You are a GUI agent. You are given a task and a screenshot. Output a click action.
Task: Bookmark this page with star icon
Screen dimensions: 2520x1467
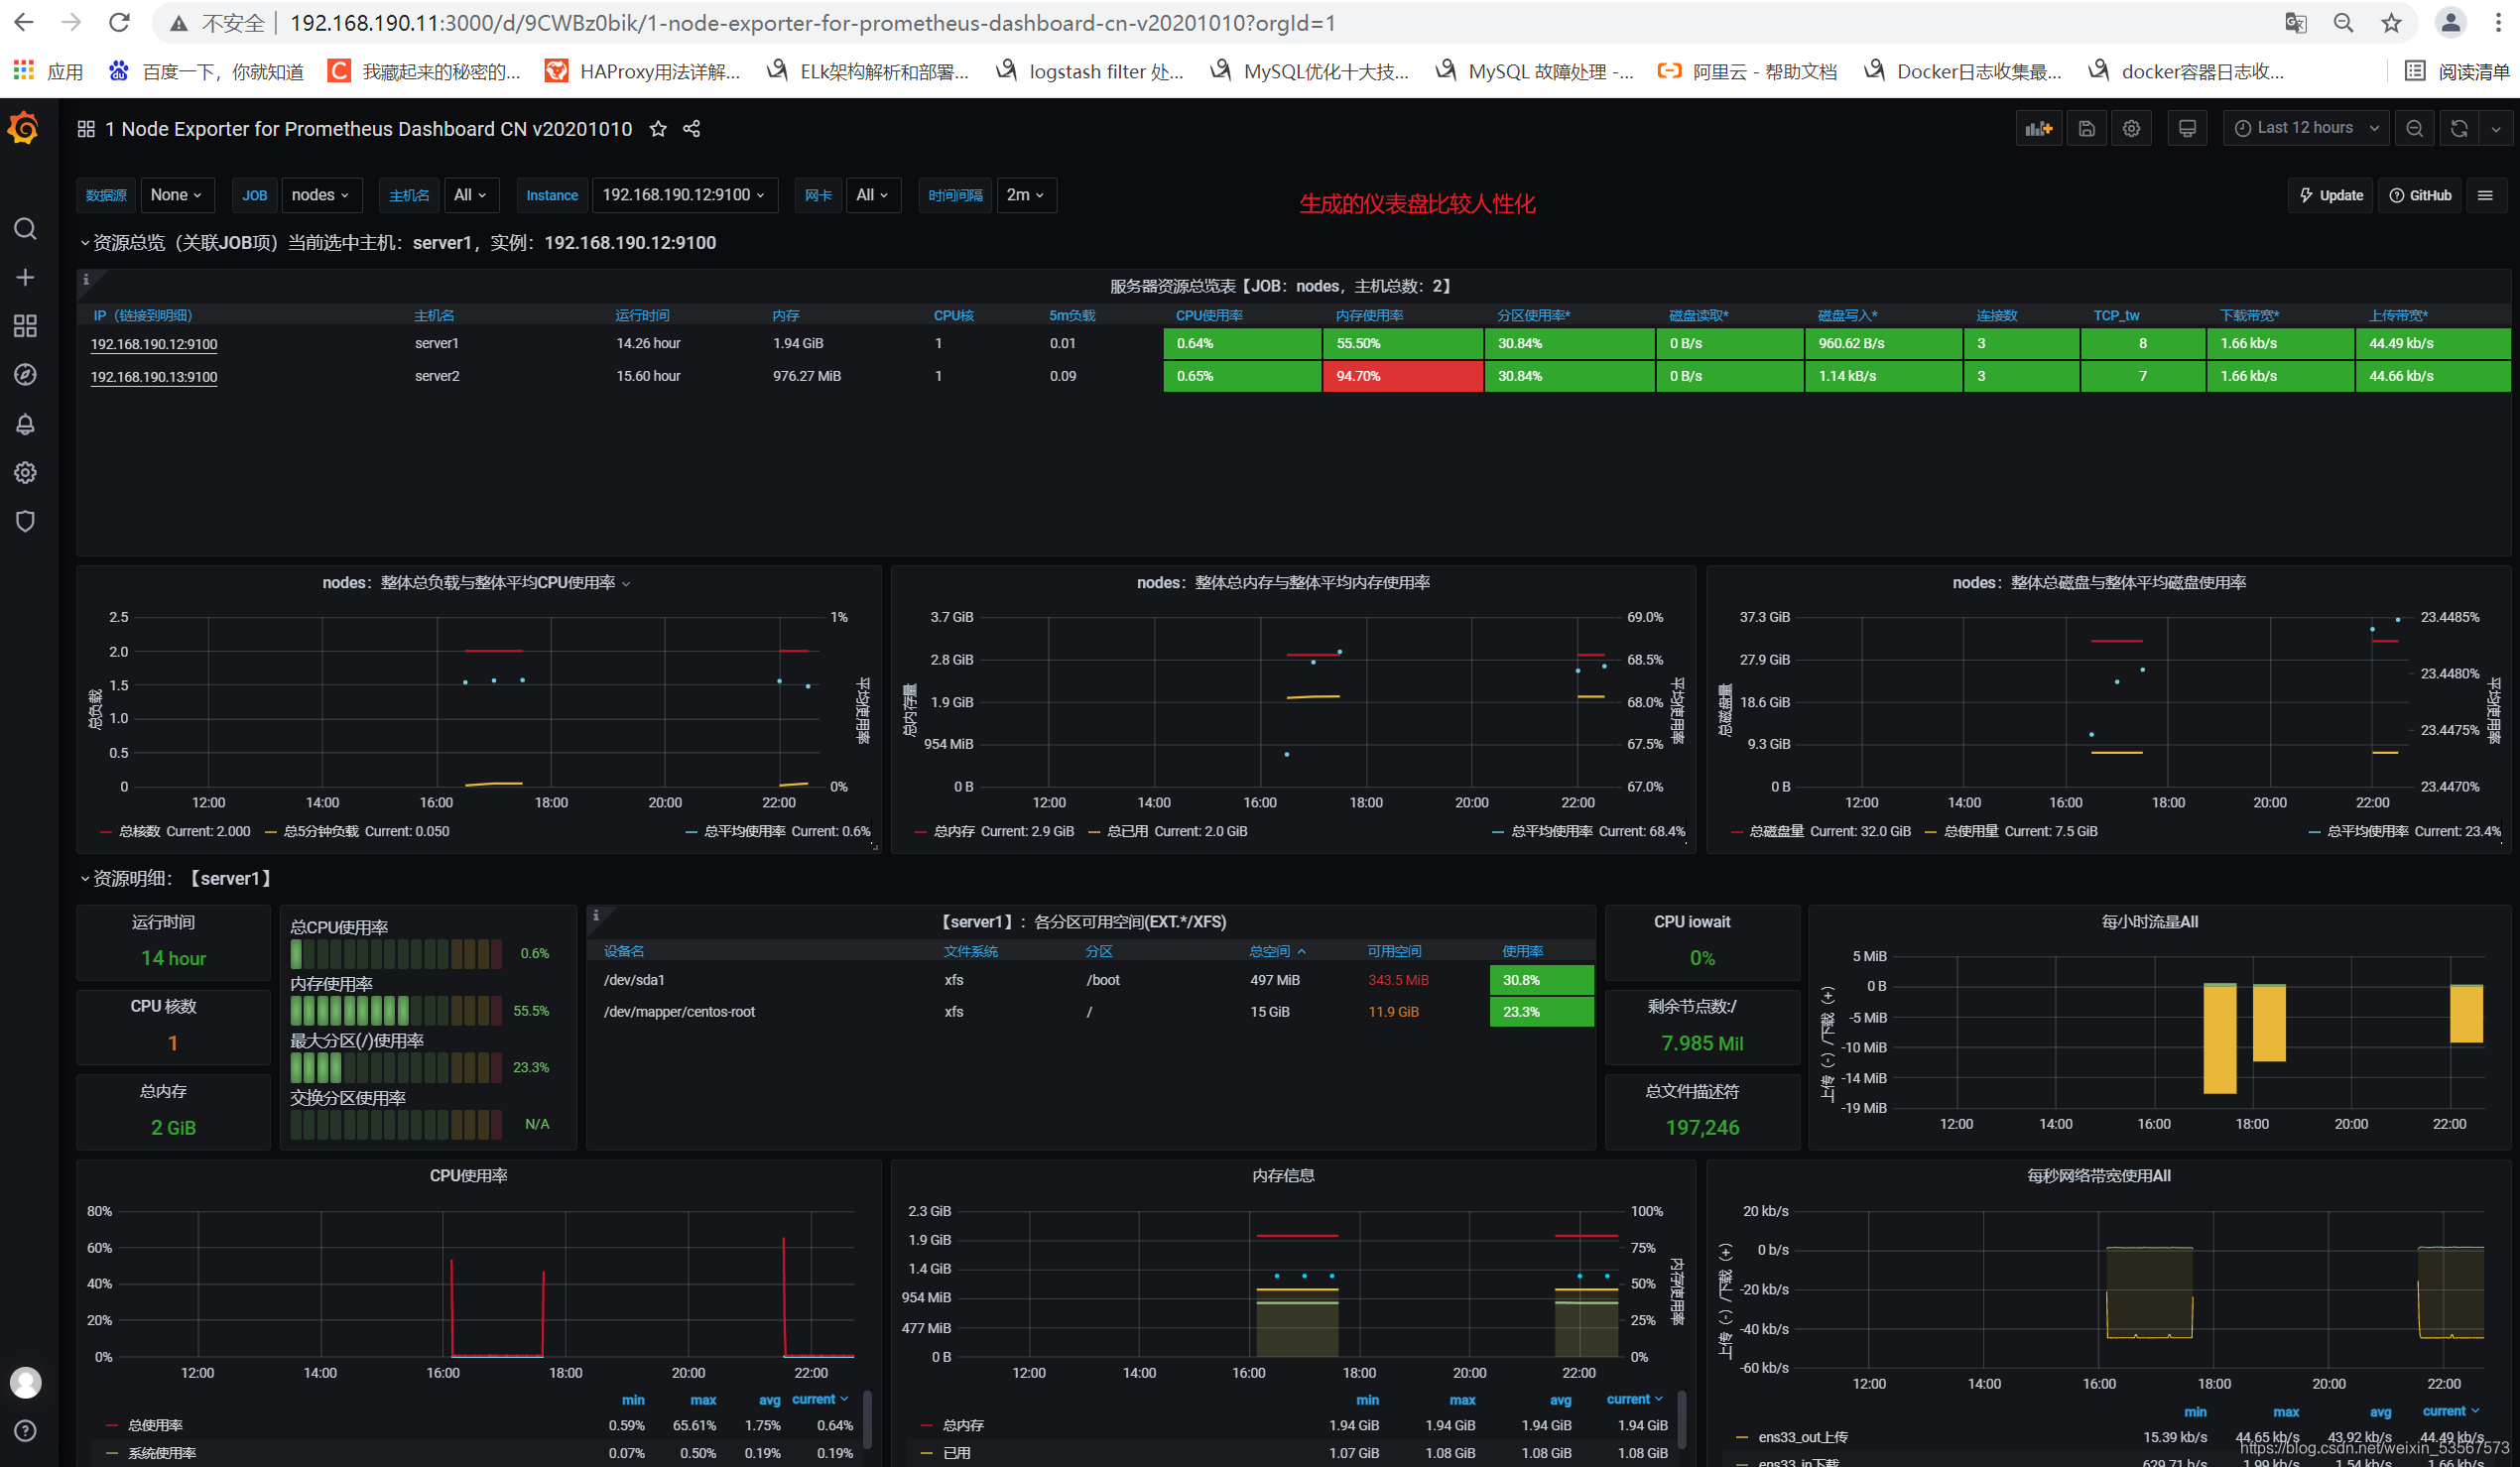(2391, 23)
